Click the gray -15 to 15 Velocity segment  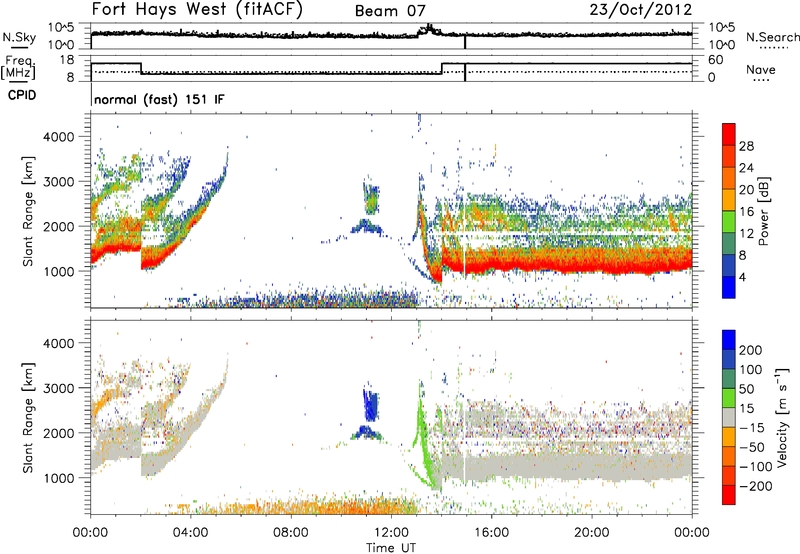coord(729,417)
